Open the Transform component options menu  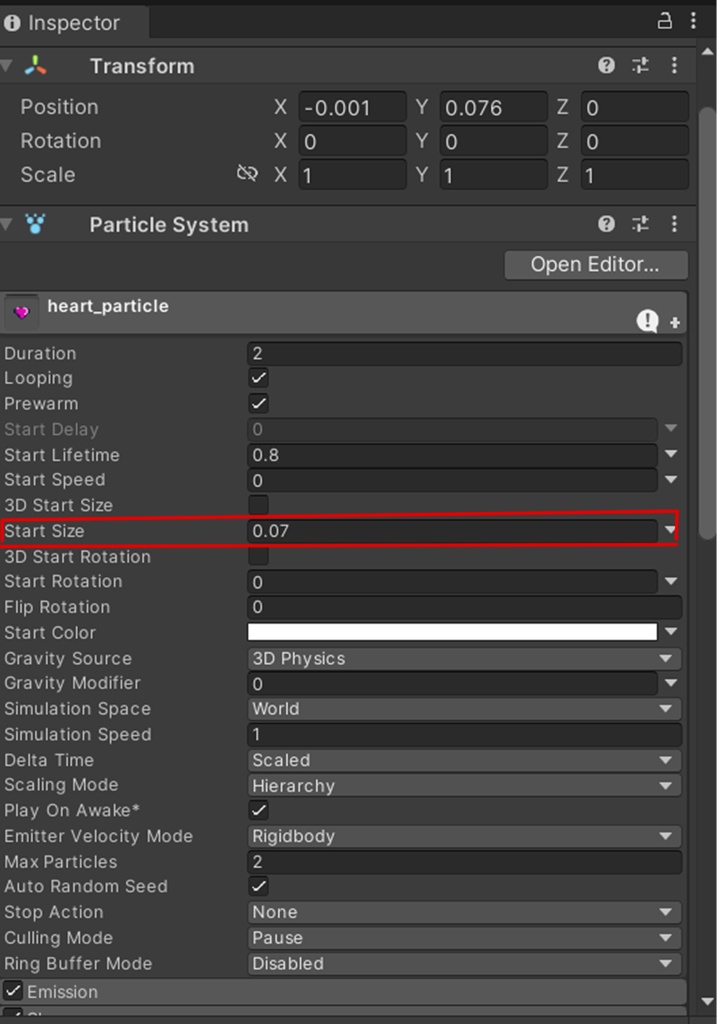pos(675,66)
